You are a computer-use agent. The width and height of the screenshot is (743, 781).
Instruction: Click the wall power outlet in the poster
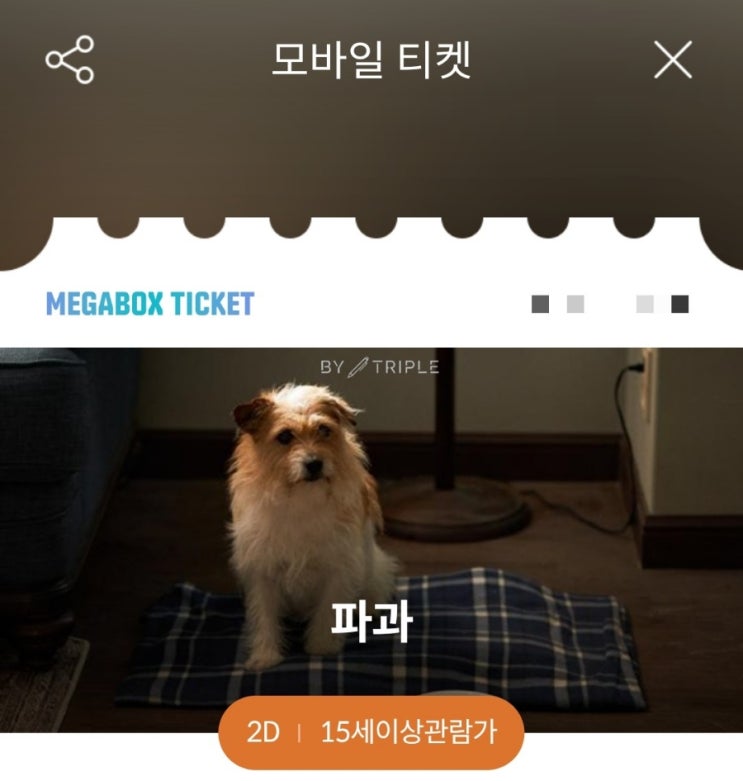tap(647, 384)
